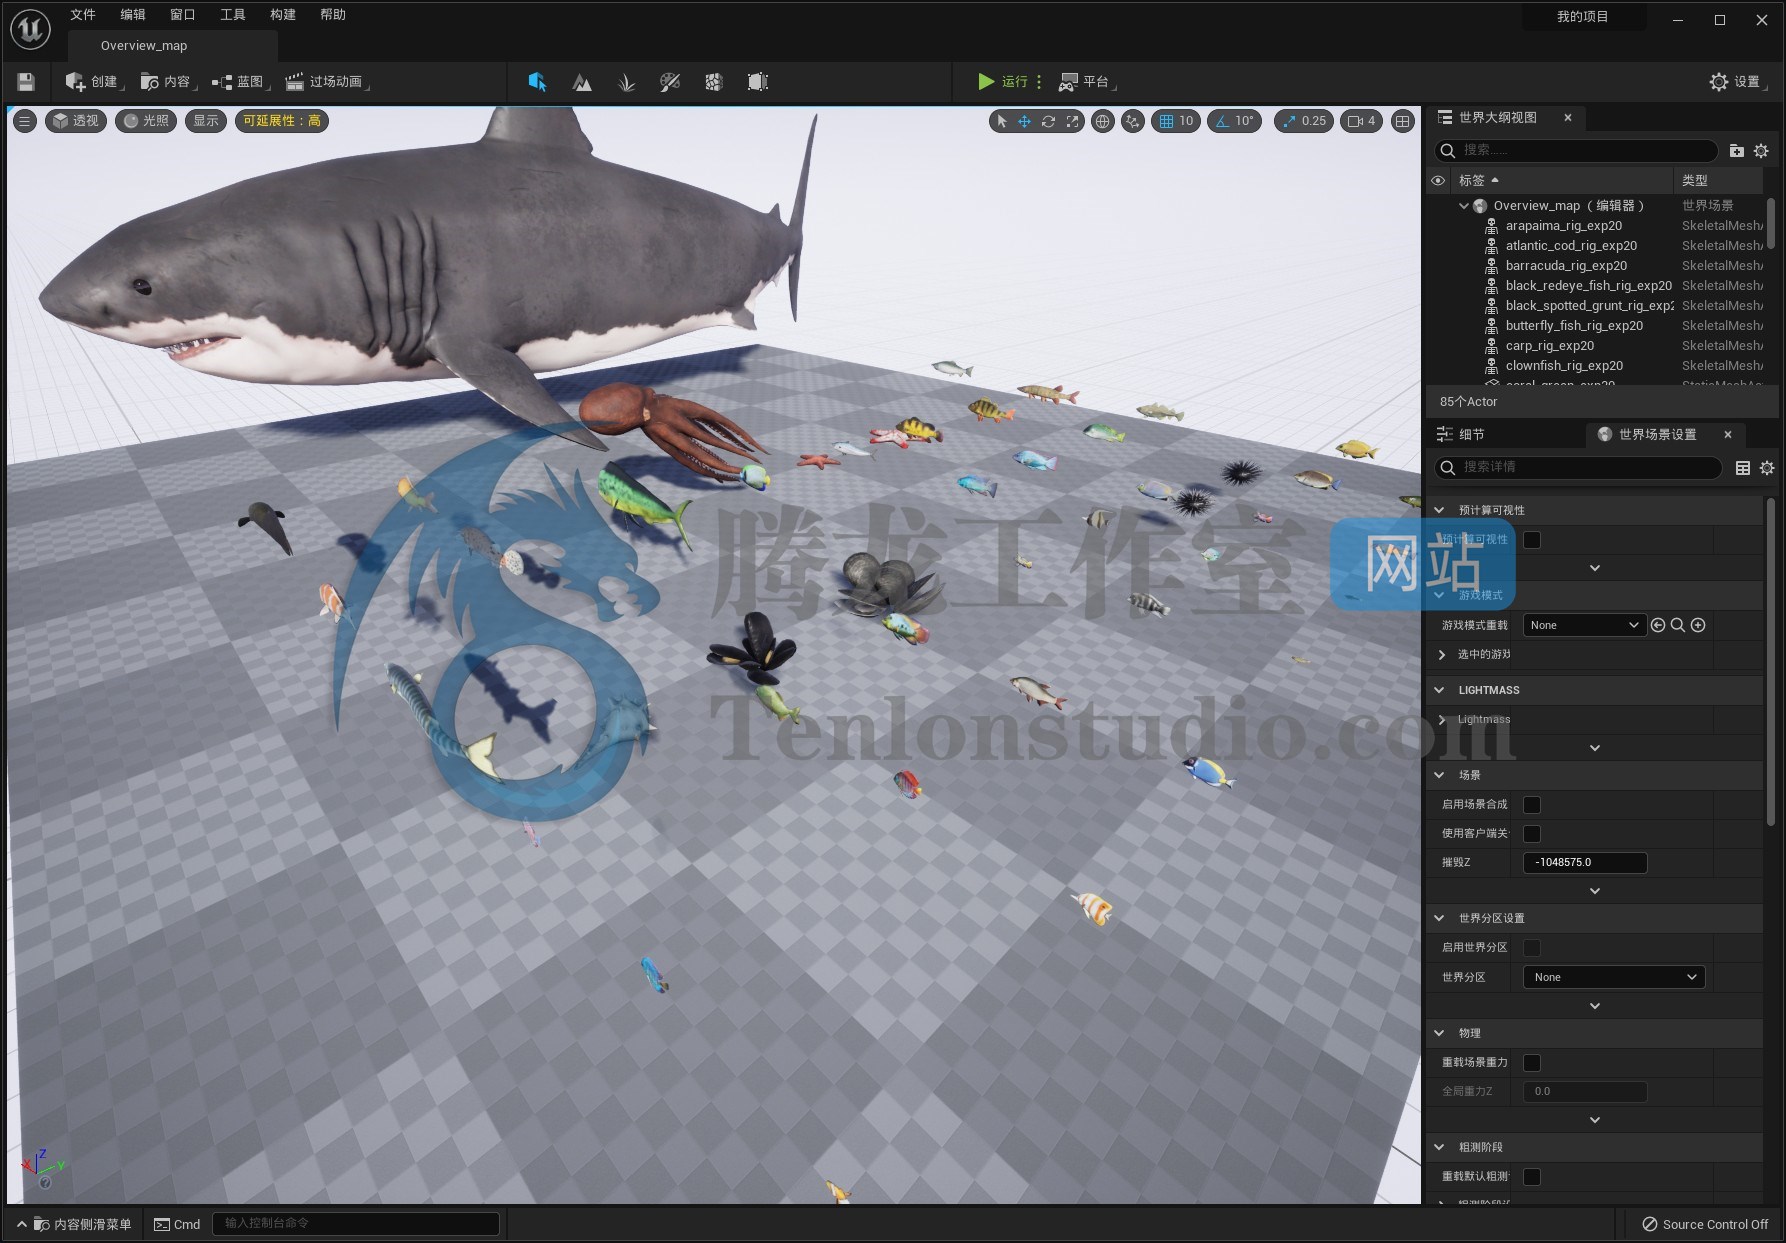
Task: Click the Save icon in the toolbar
Action: pyautogui.click(x=25, y=81)
